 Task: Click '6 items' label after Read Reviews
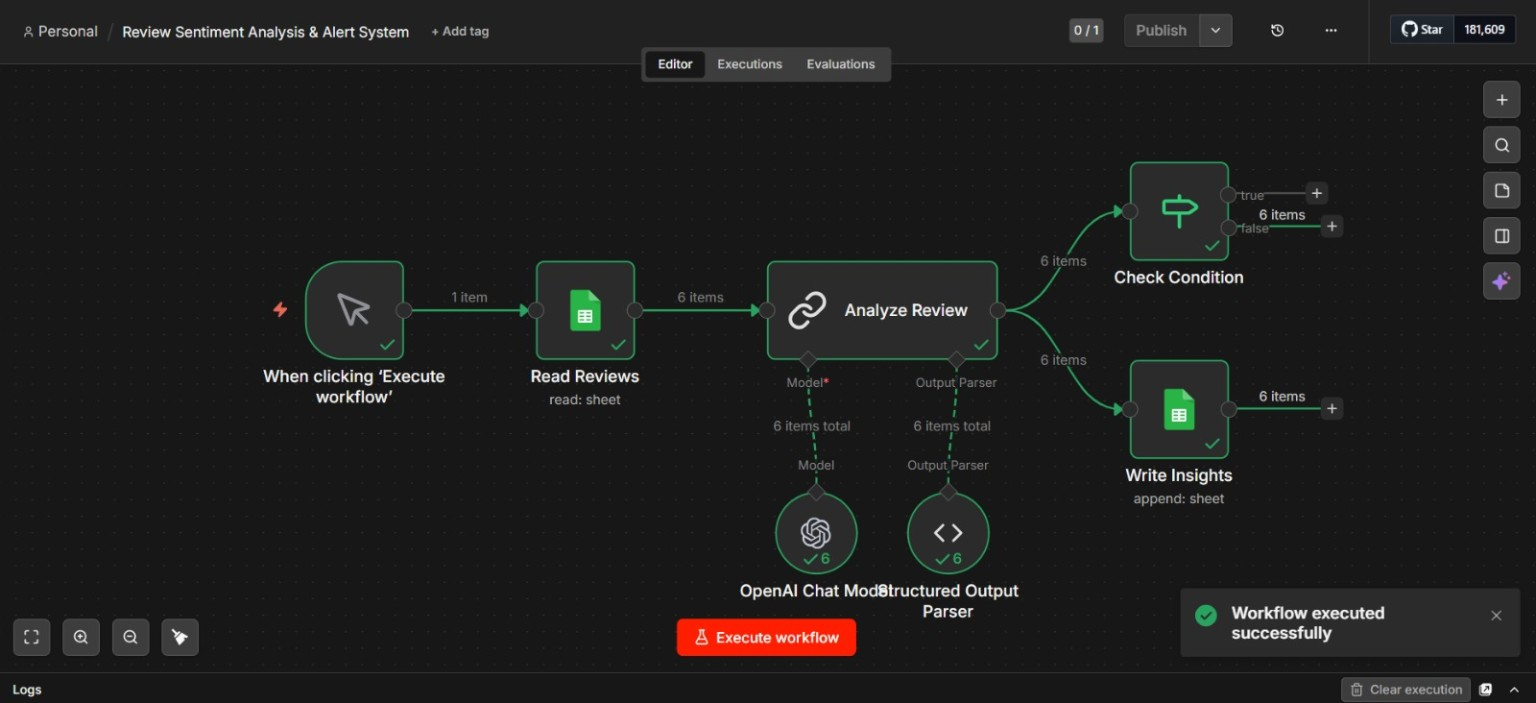point(700,297)
